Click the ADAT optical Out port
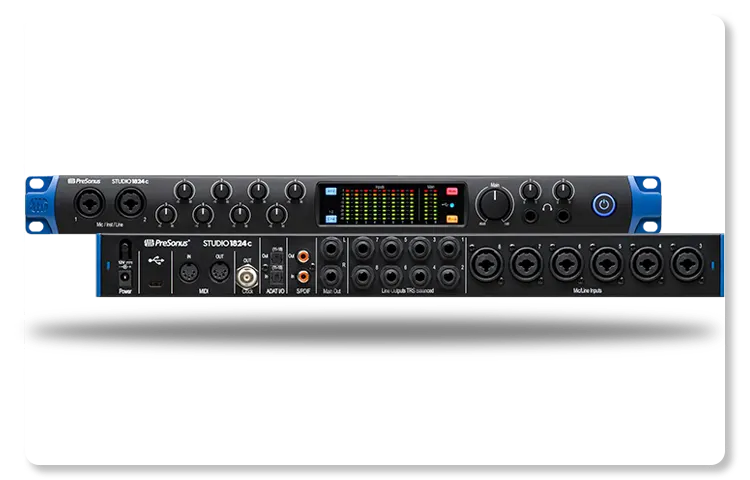750x480 pixels. click(x=277, y=258)
